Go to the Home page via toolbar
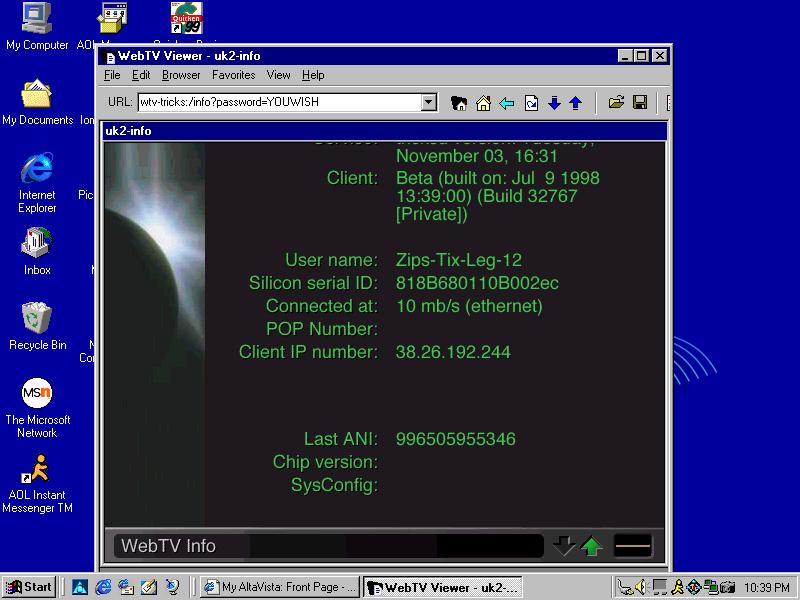Screen dimensions: 800x600 pyautogui.click(x=483, y=103)
